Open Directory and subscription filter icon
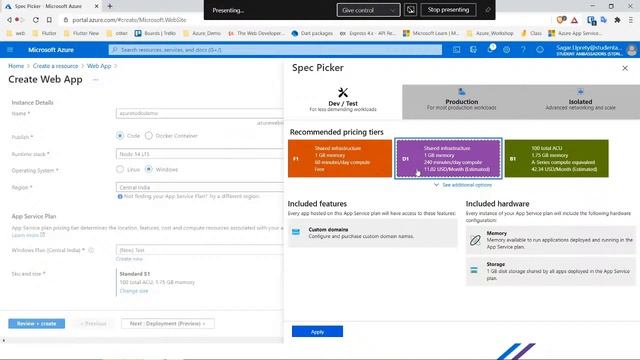The image size is (640, 360). [x=473, y=50]
